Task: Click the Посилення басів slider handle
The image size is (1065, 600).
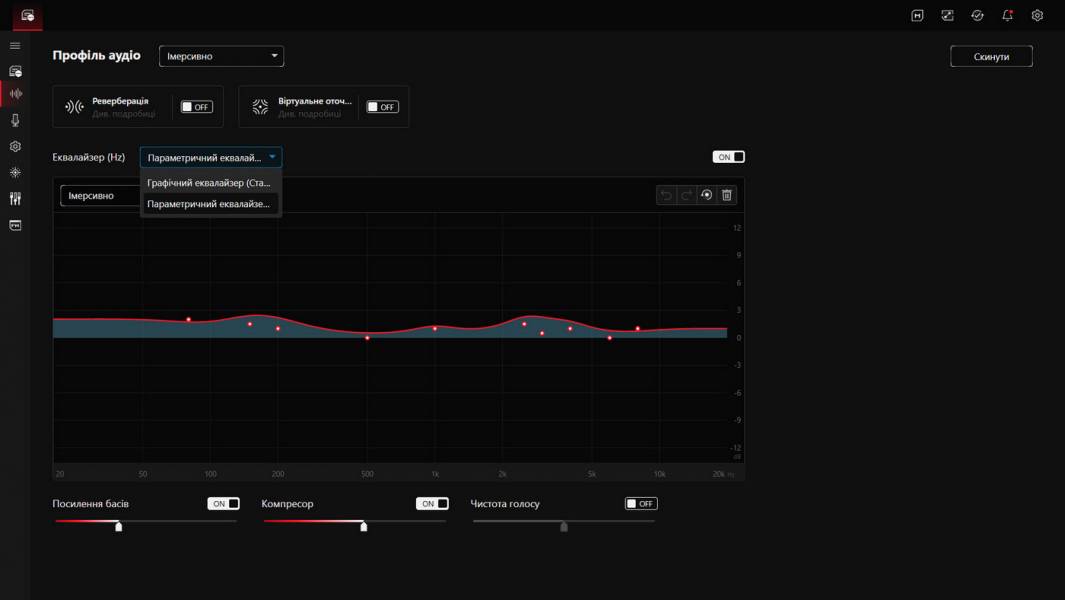Action: (x=119, y=526)
